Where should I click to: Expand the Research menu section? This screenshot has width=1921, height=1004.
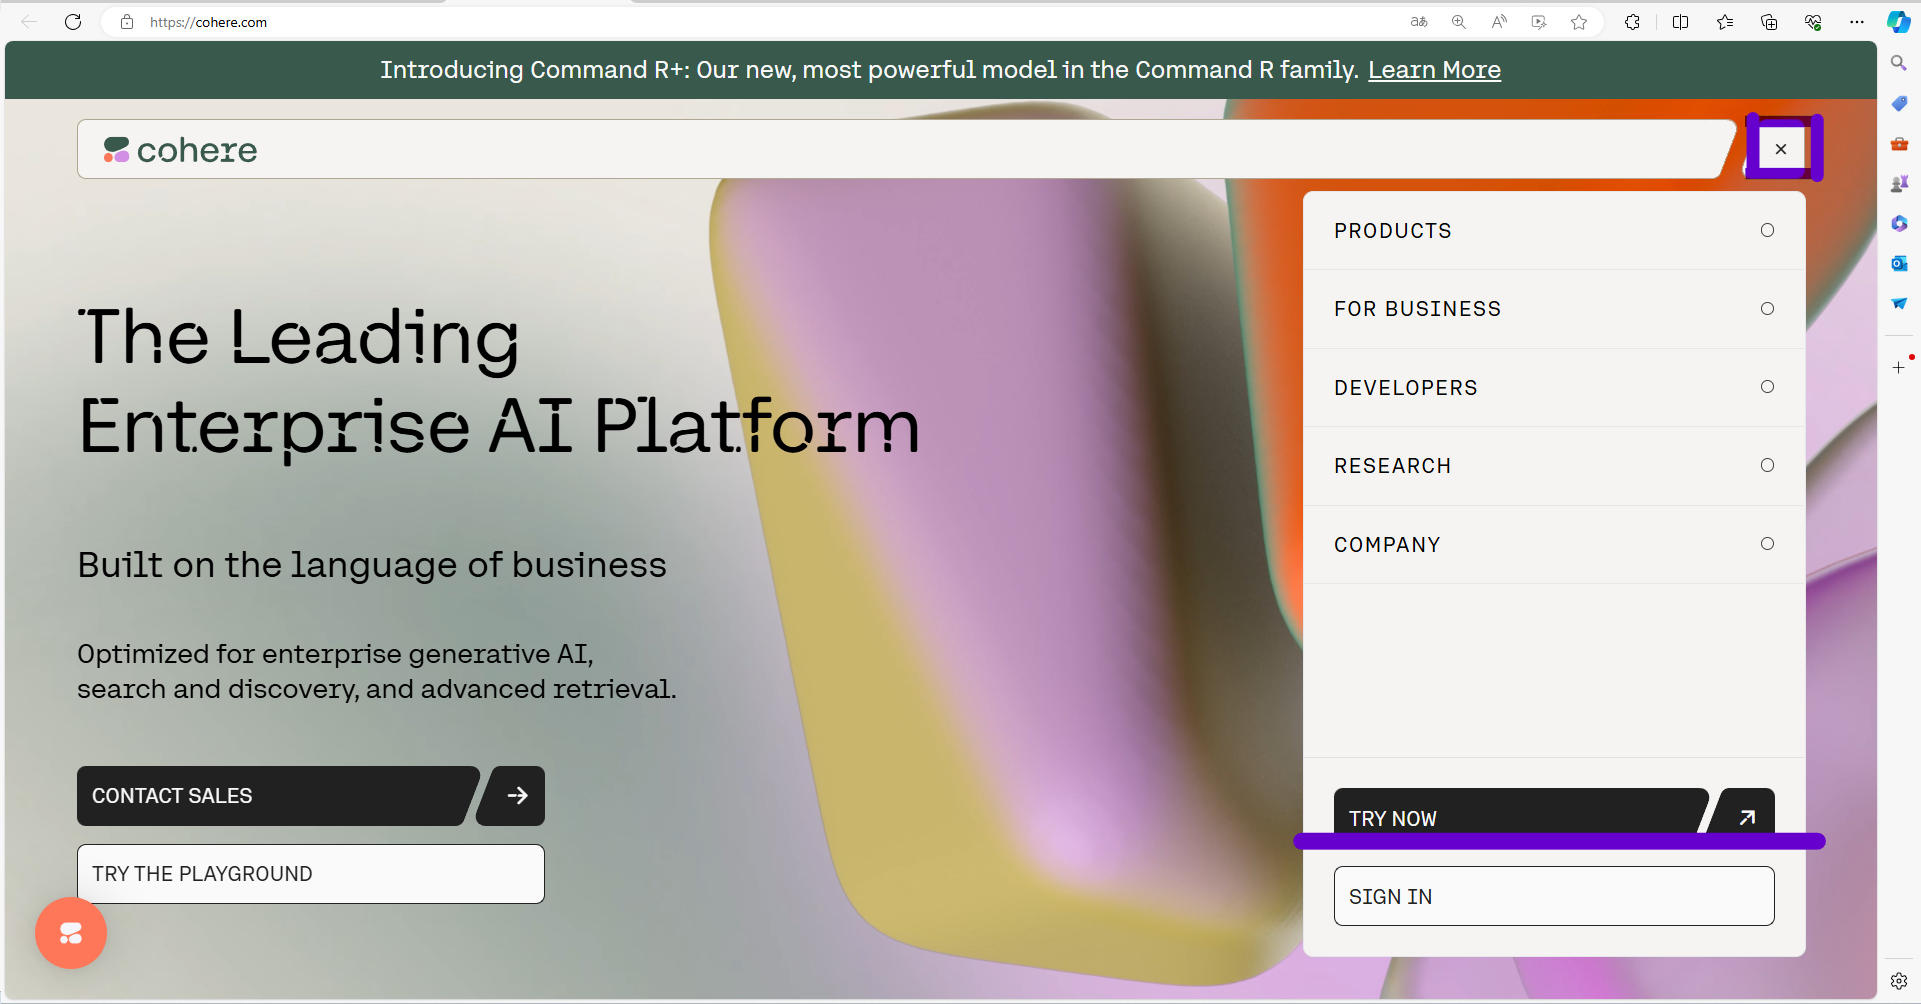[x=1392, y=466]
